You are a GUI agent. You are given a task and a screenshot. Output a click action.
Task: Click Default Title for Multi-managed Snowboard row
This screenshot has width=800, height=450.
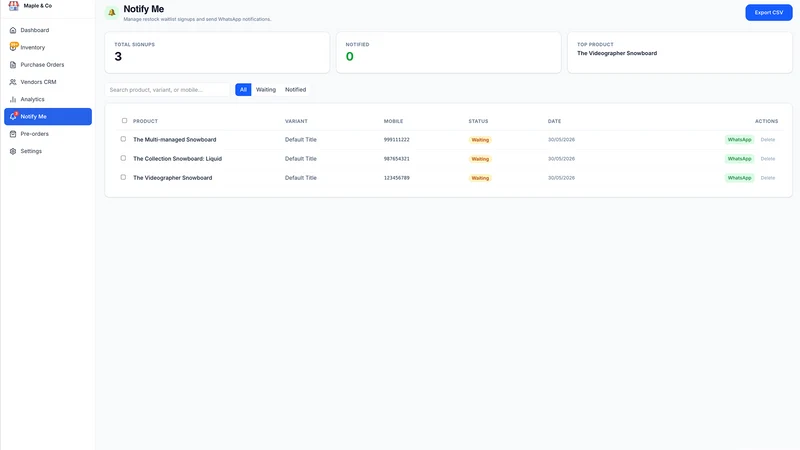(x=301, y=139)
